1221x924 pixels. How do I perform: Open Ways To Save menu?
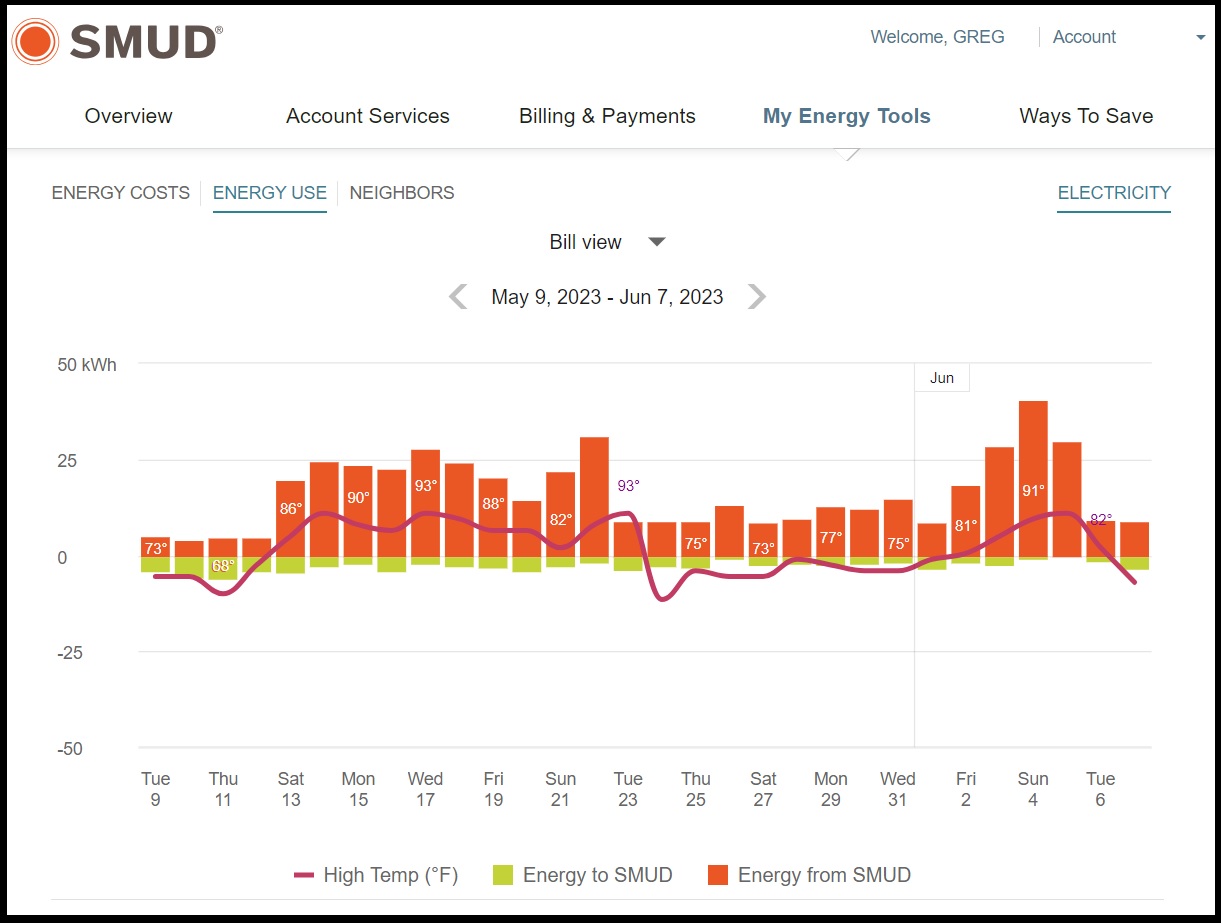1086,116
